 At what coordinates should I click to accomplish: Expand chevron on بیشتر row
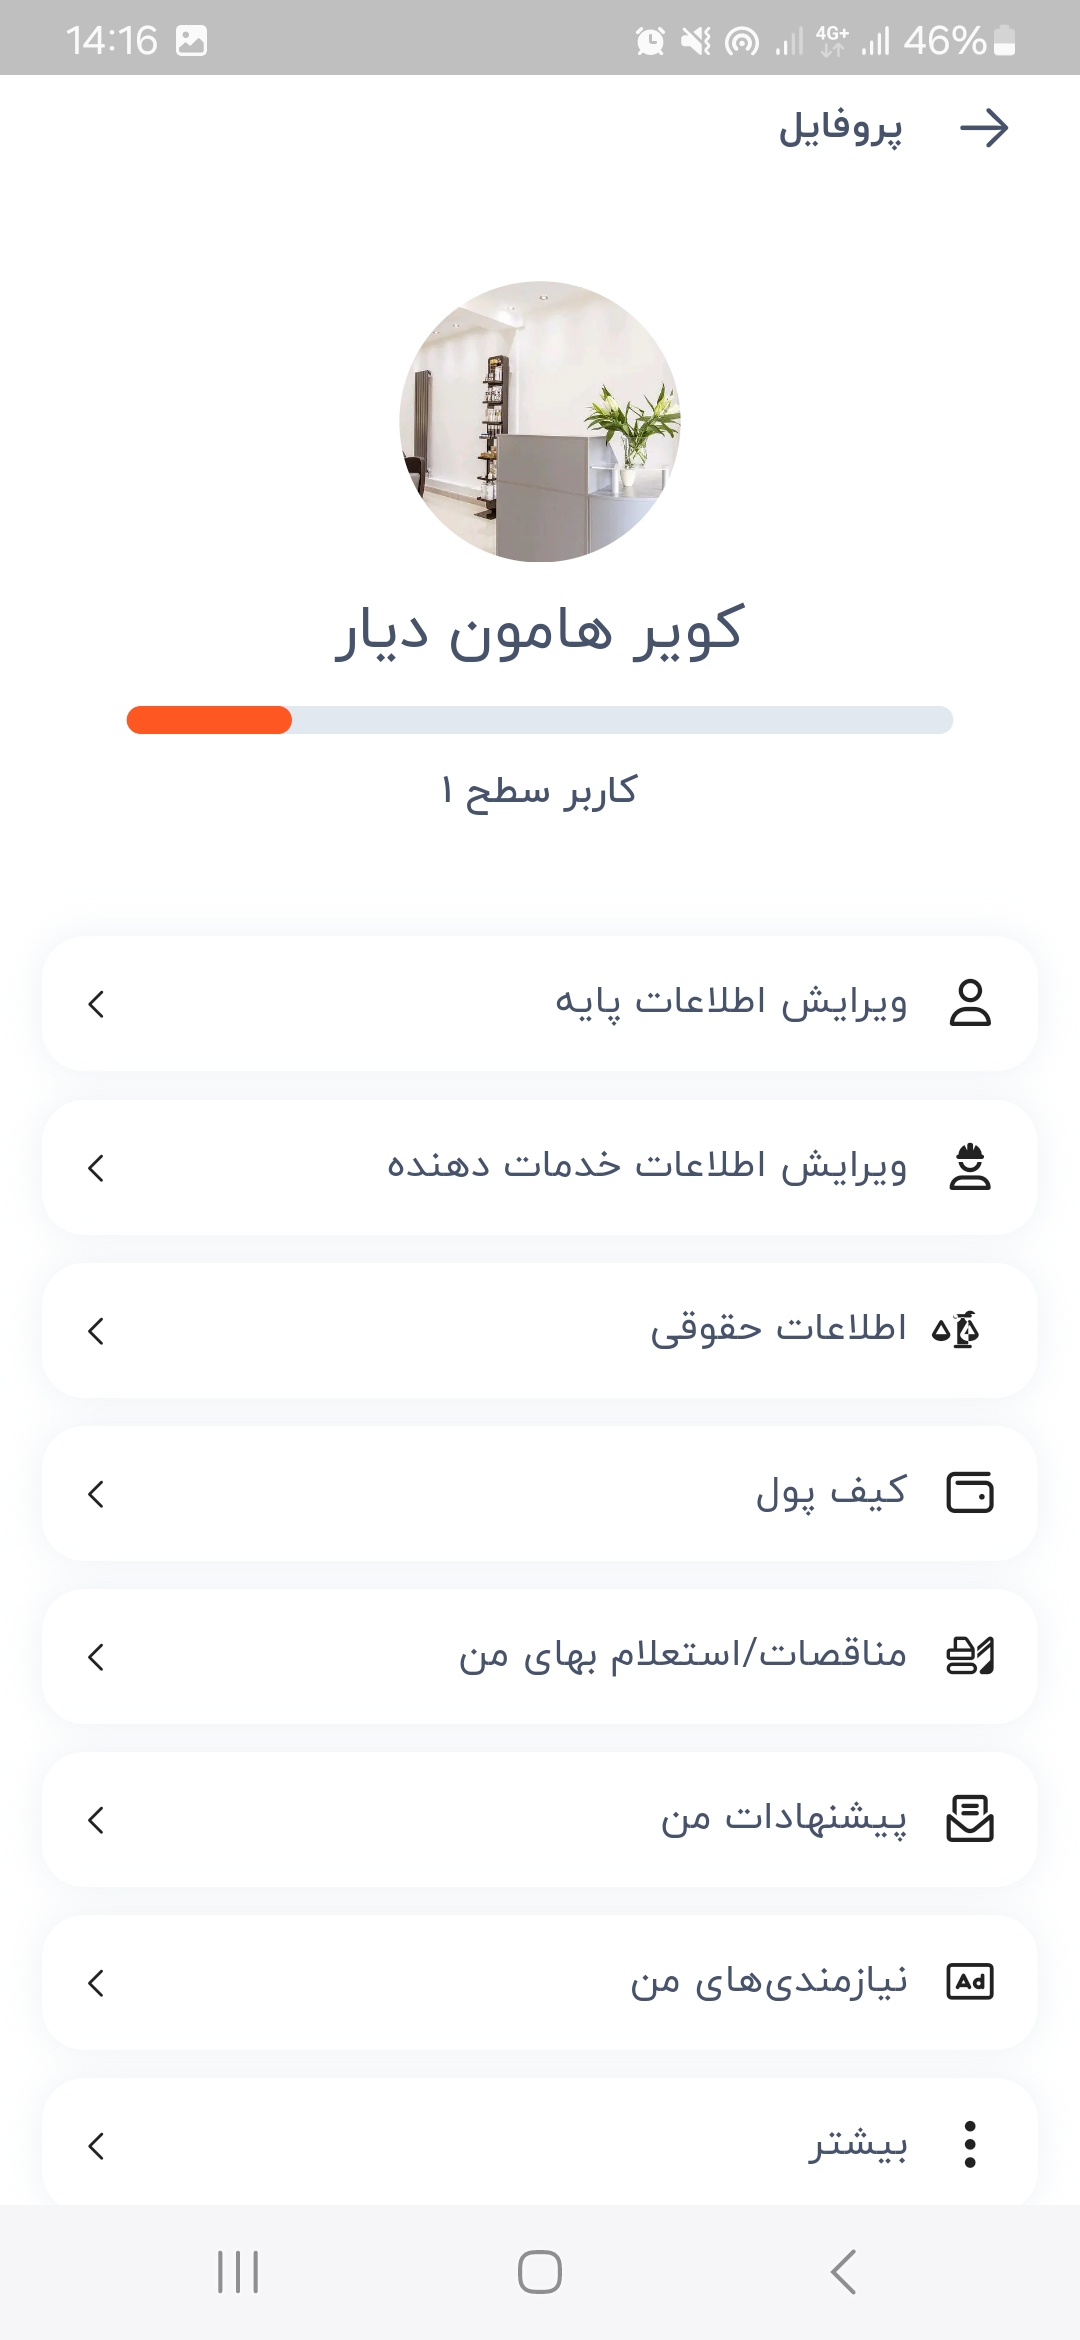point(96,2146)
